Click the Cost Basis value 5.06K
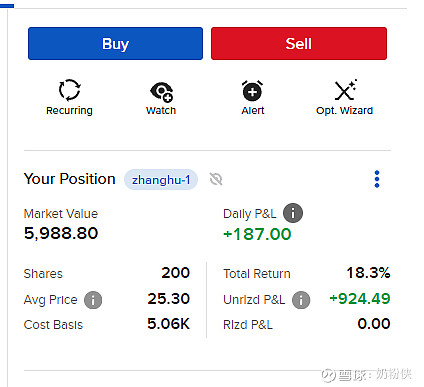This screenshot has height=387, width=424. point(168,324)
